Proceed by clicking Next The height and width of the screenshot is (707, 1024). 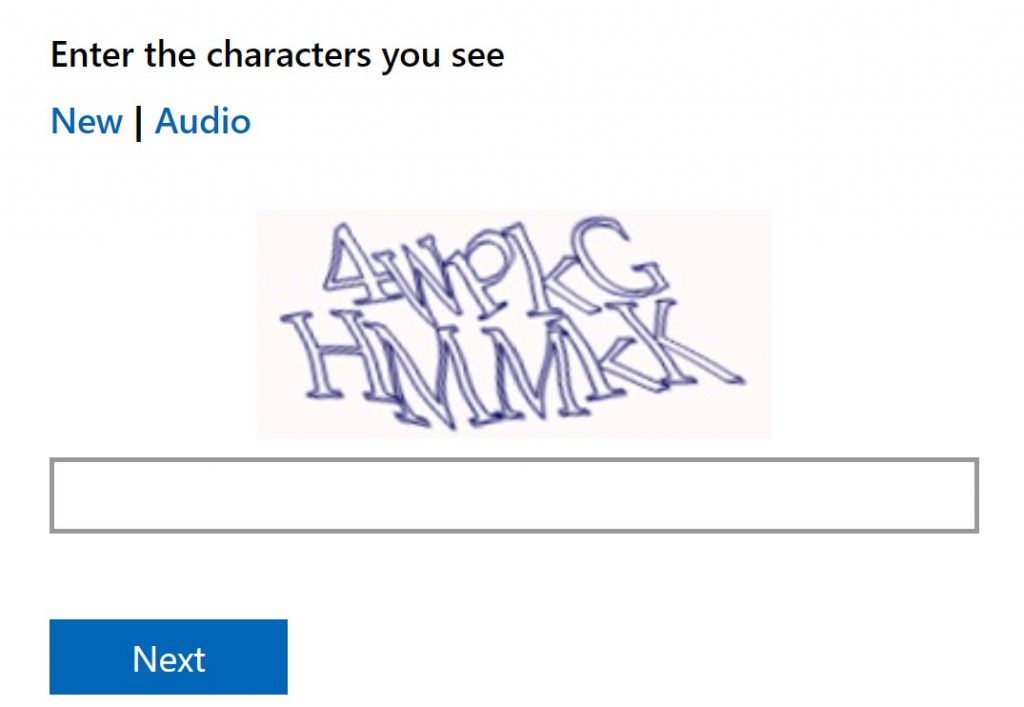(x=168, y=657)
